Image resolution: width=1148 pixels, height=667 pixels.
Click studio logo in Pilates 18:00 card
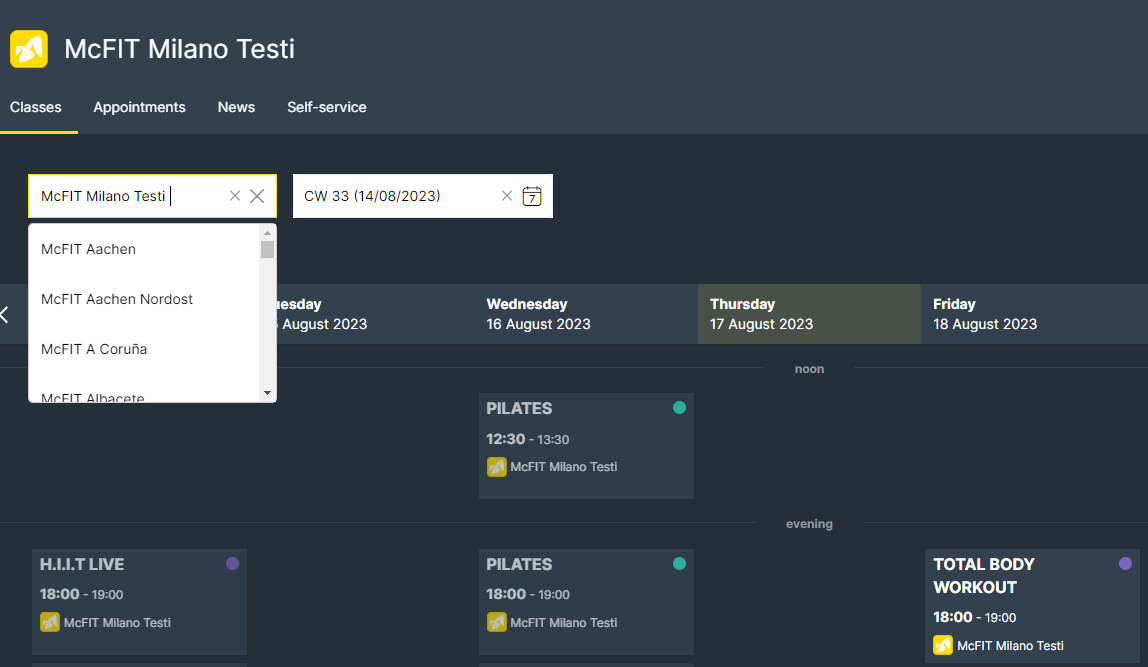tap(496, 622)
